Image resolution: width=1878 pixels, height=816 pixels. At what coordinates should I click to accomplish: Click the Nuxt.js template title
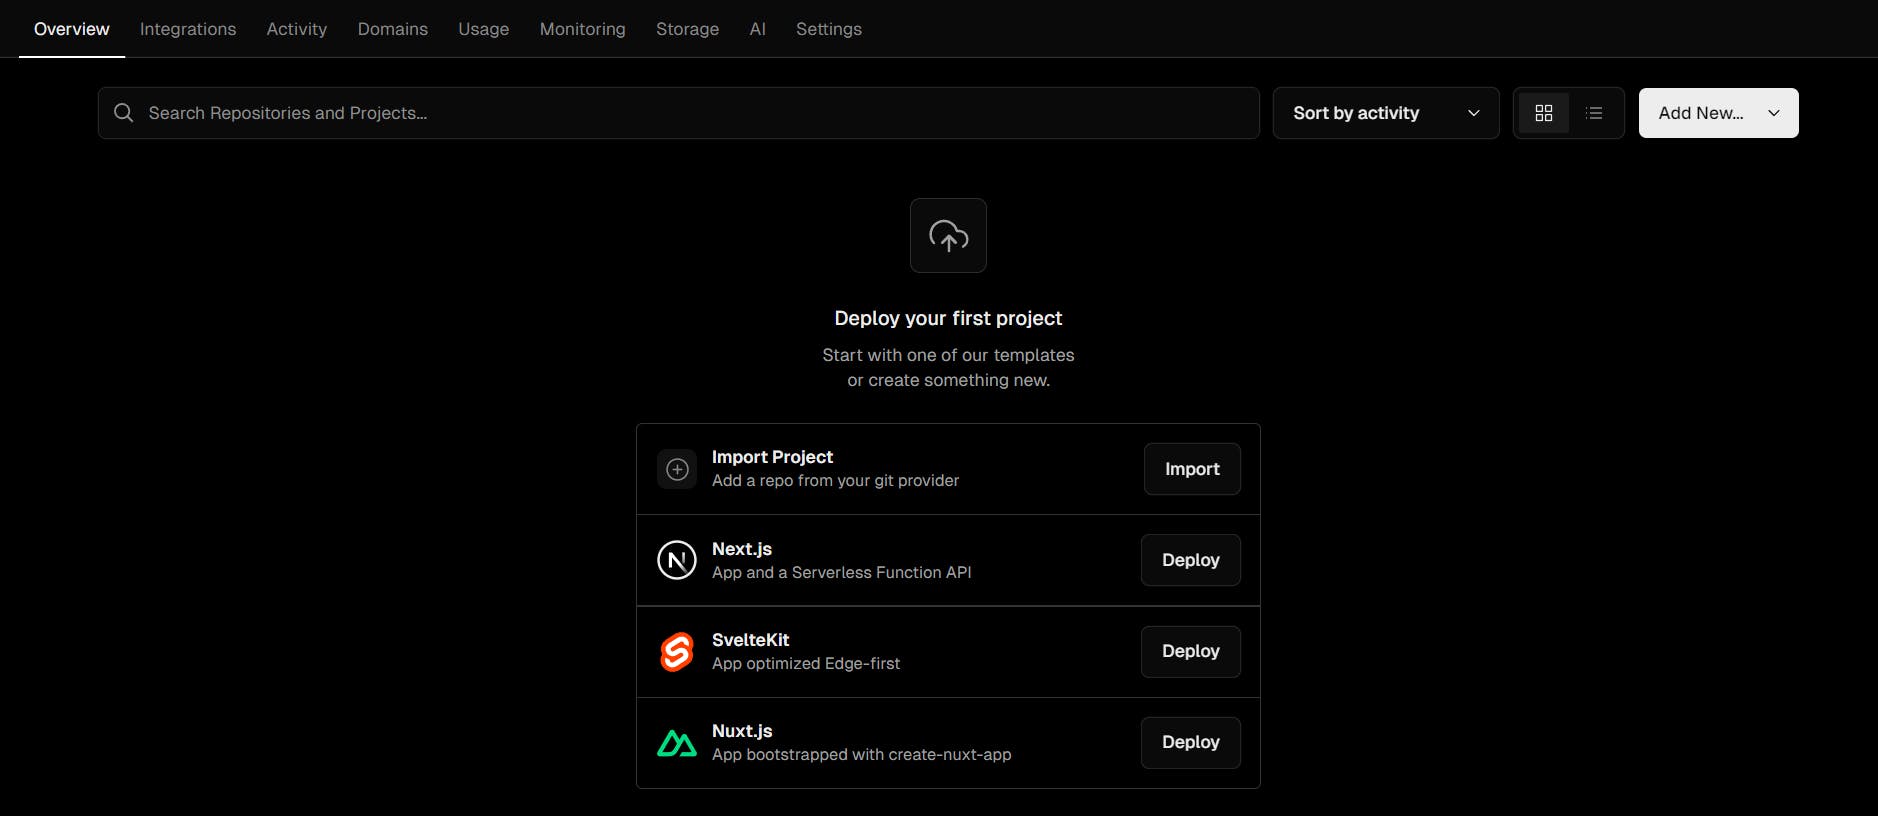click(742, 731)
